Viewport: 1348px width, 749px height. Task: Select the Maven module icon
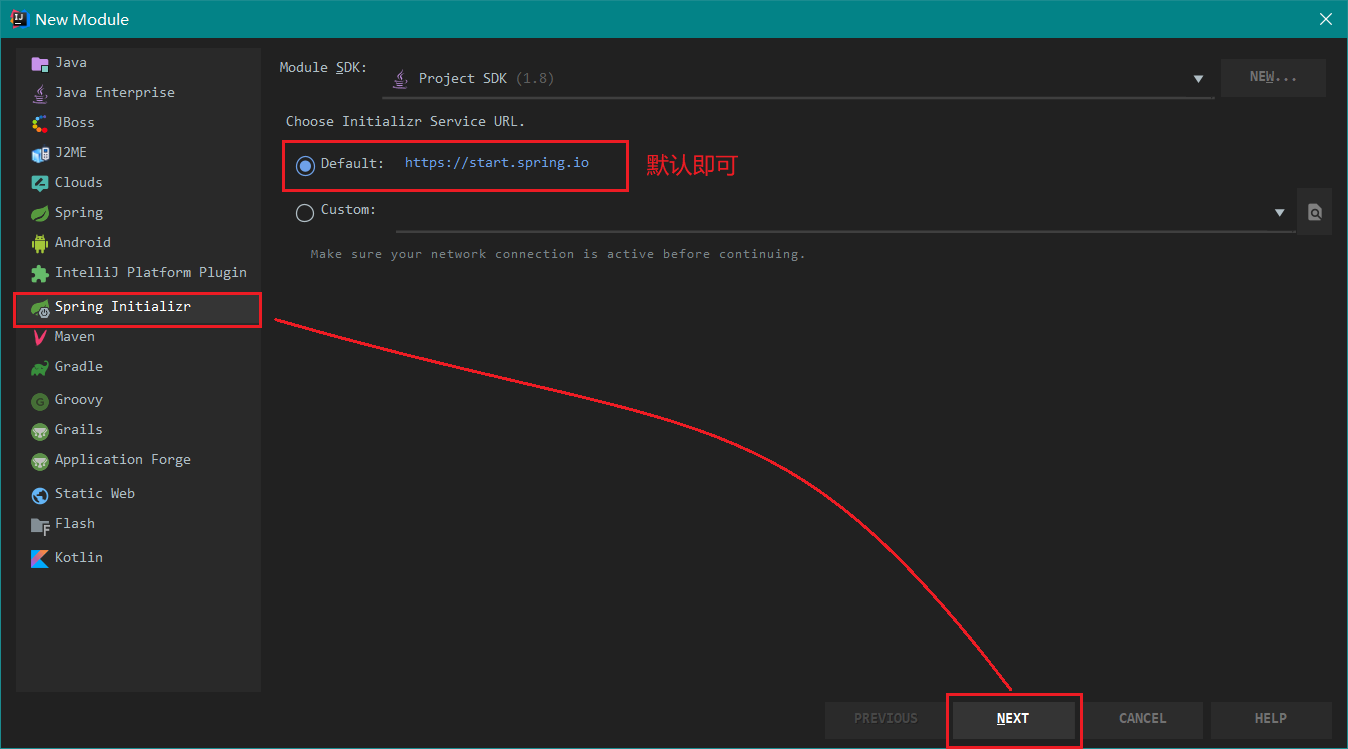(x=40, y=337)
